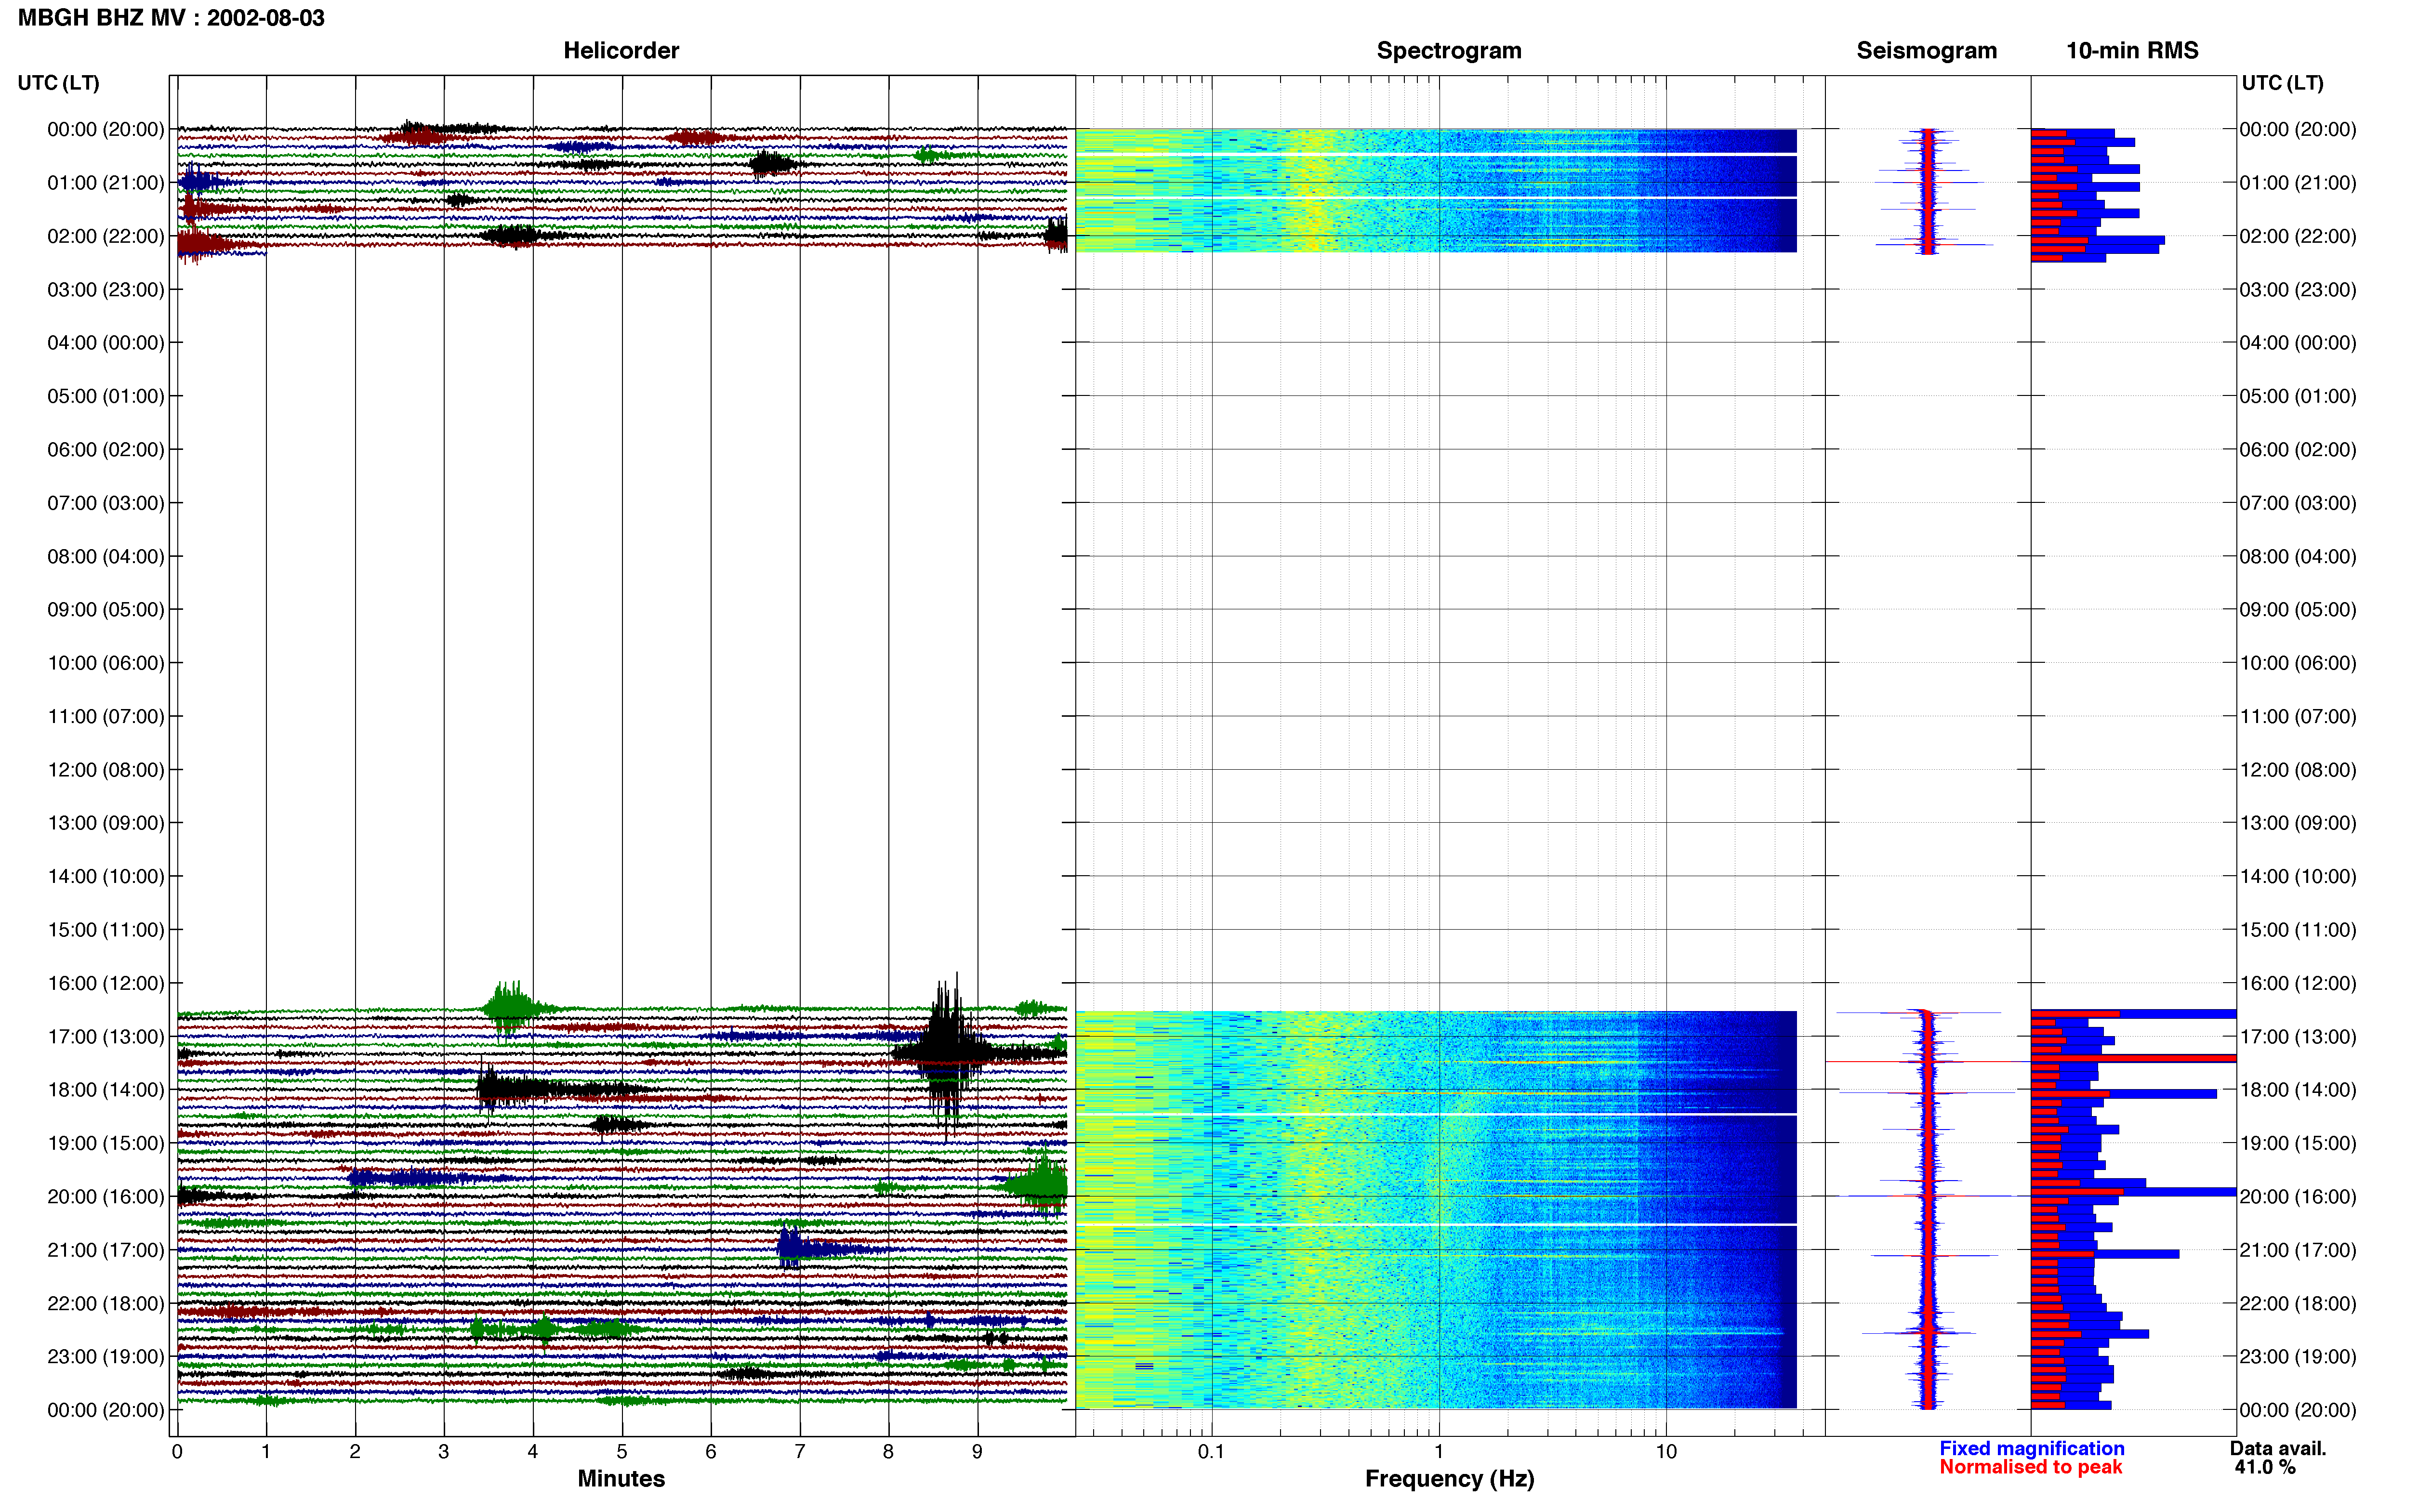
Task: Click the left 23:00 (19:00) time label
Action: (x=106, y=1357)
